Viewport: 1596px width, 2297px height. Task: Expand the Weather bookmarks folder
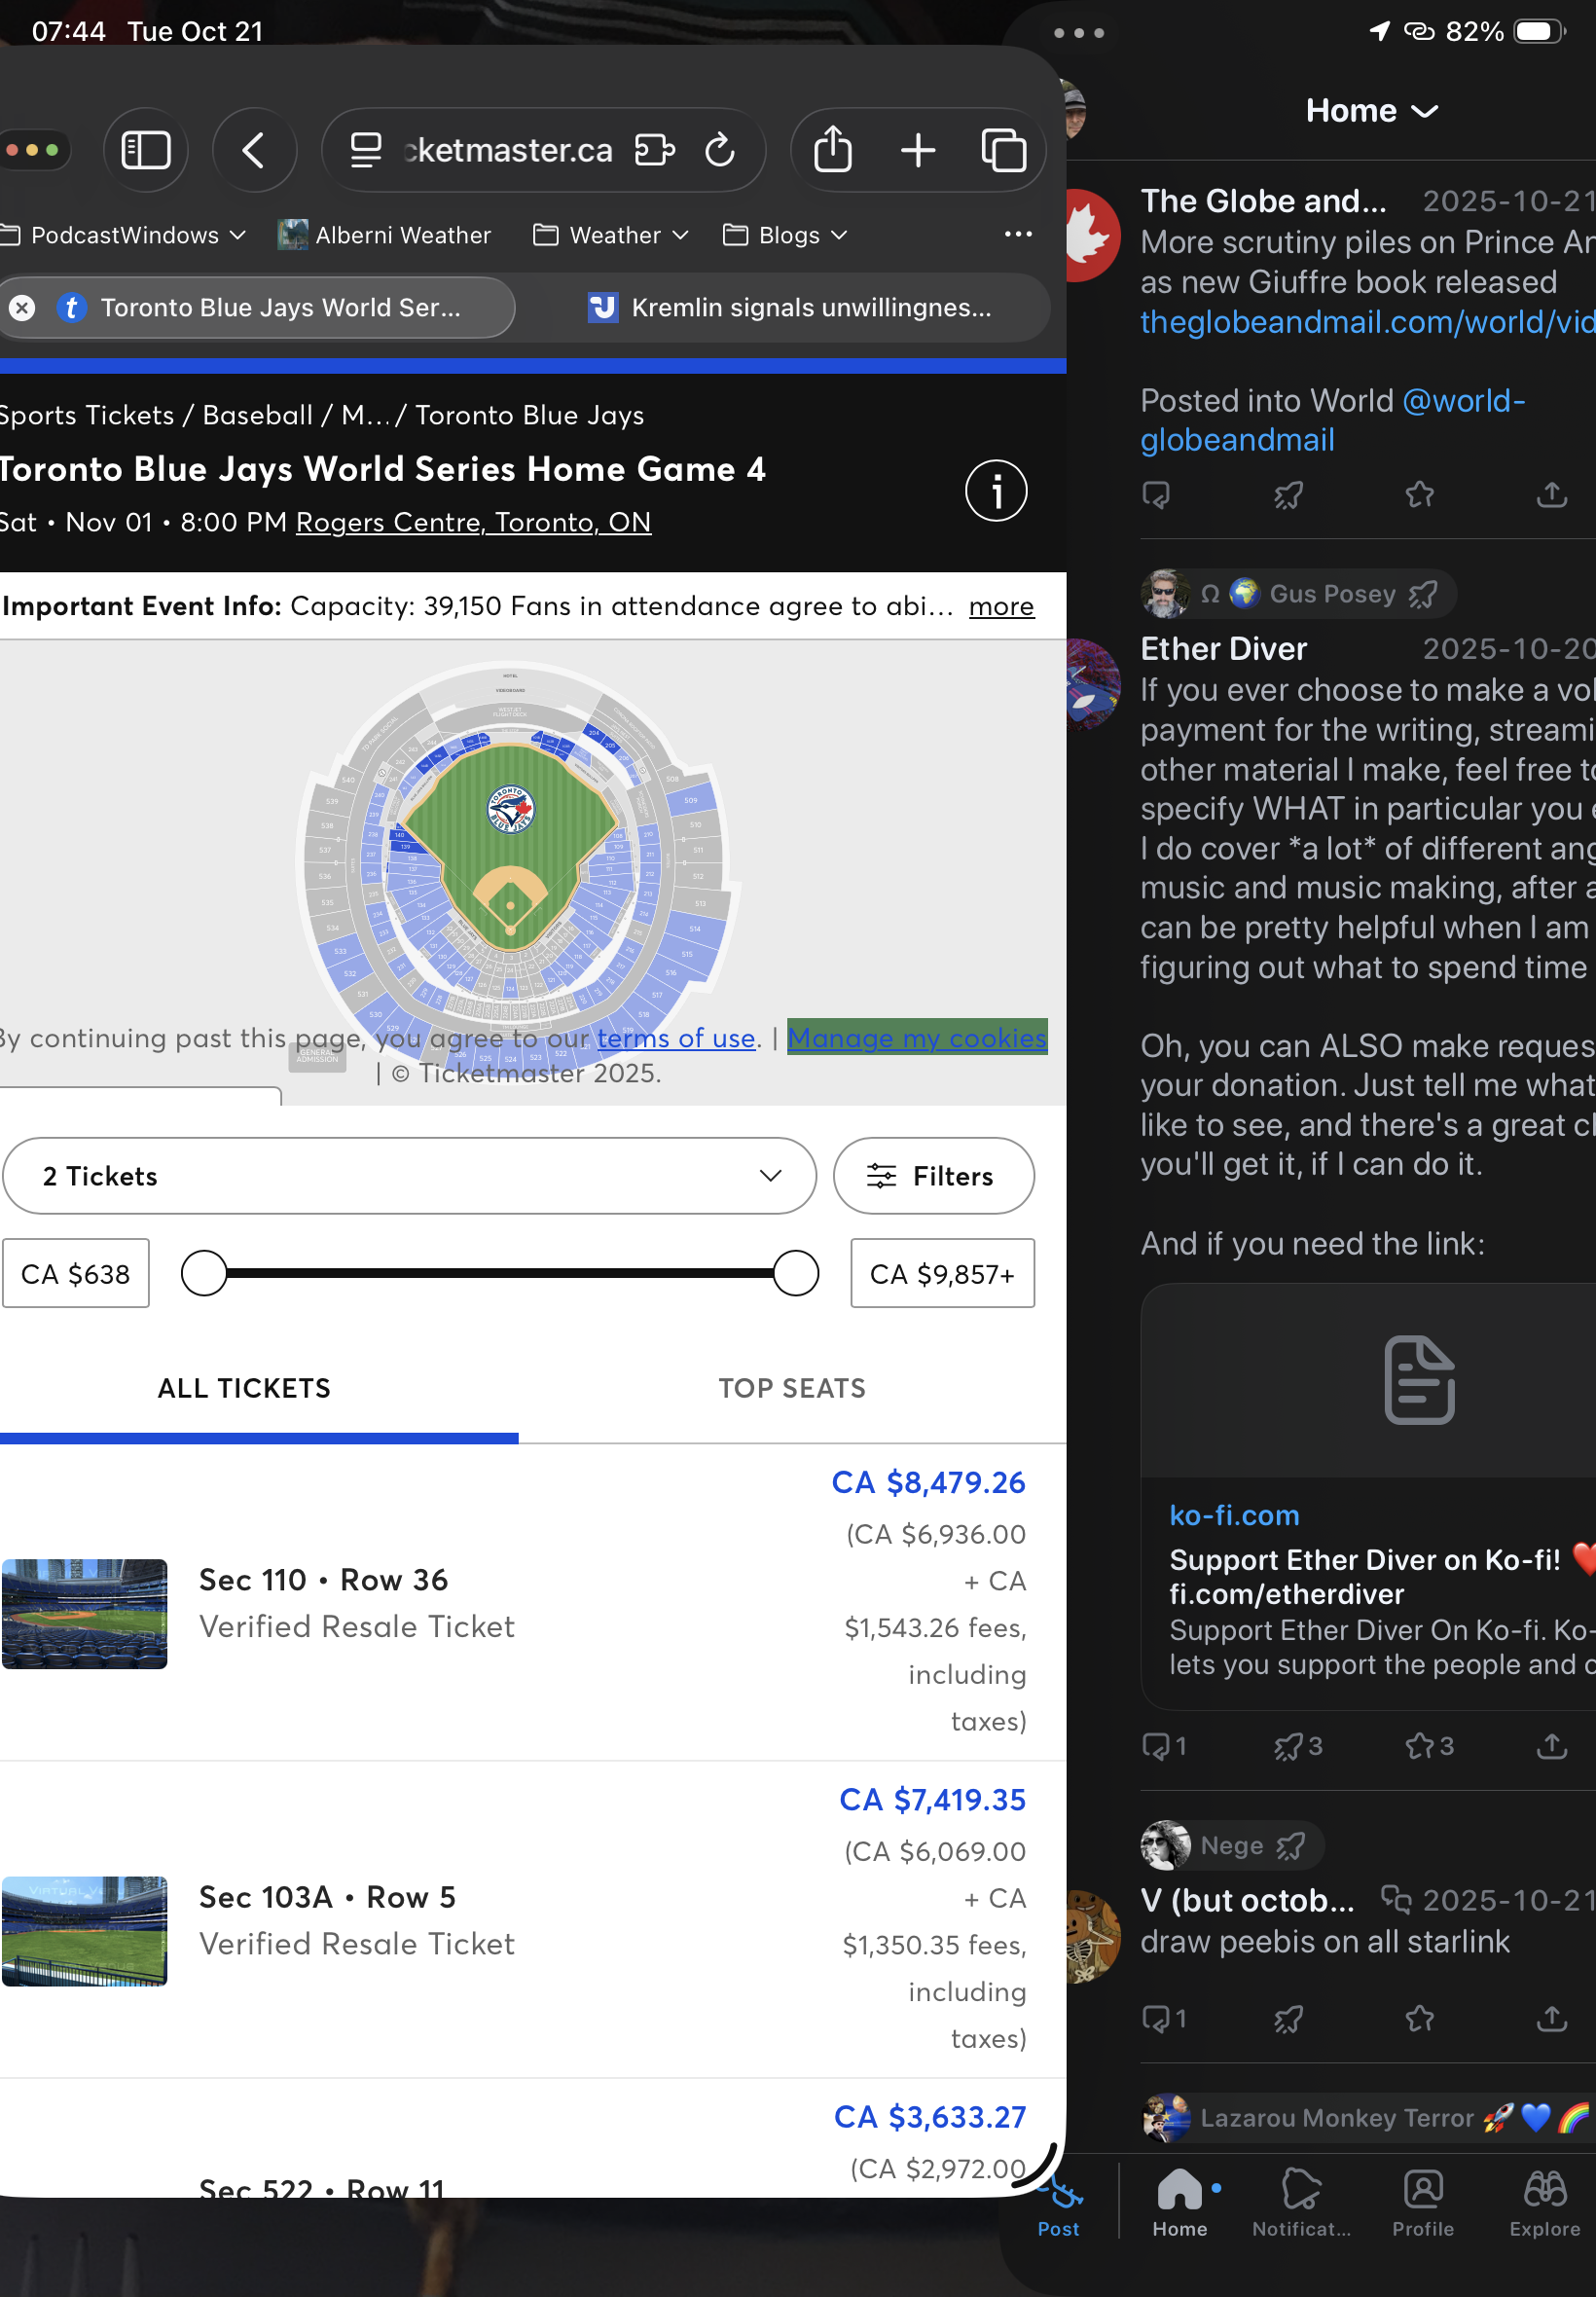point(612,235)
